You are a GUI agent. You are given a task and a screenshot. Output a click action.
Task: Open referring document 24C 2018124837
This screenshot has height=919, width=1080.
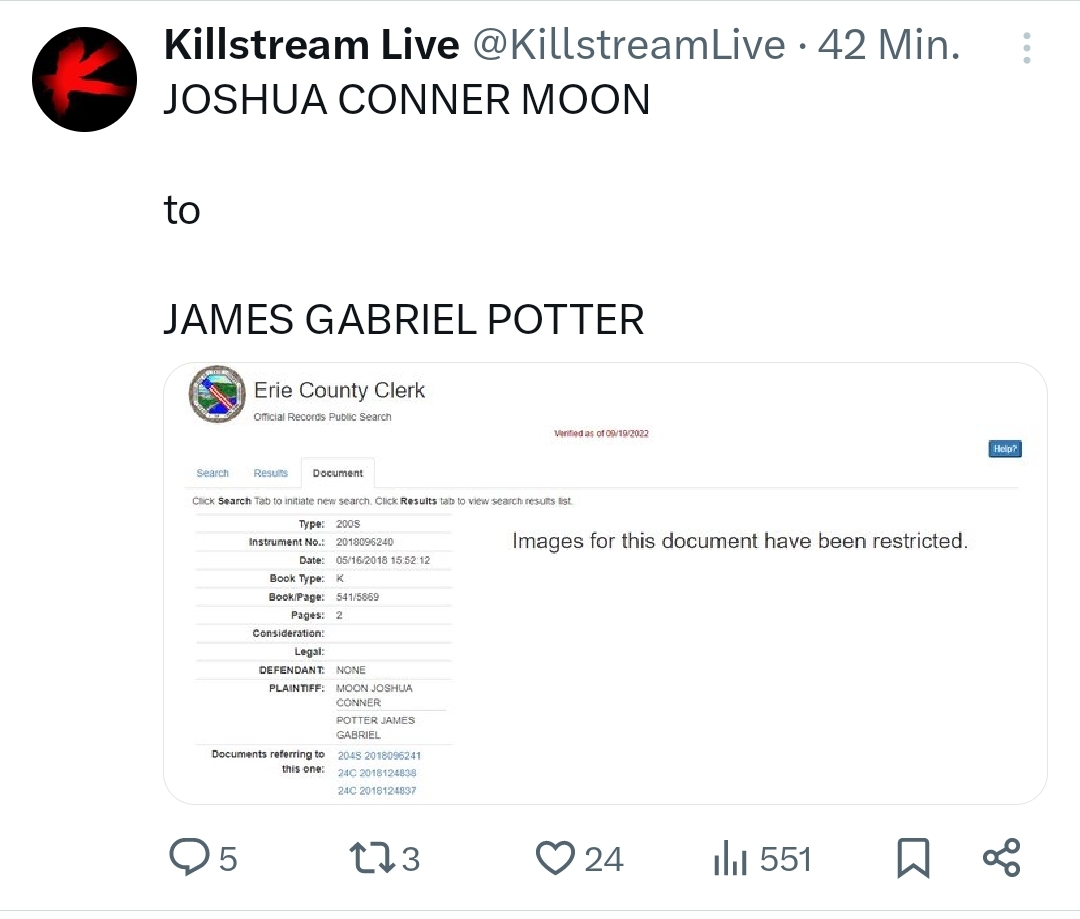point(377,791)
